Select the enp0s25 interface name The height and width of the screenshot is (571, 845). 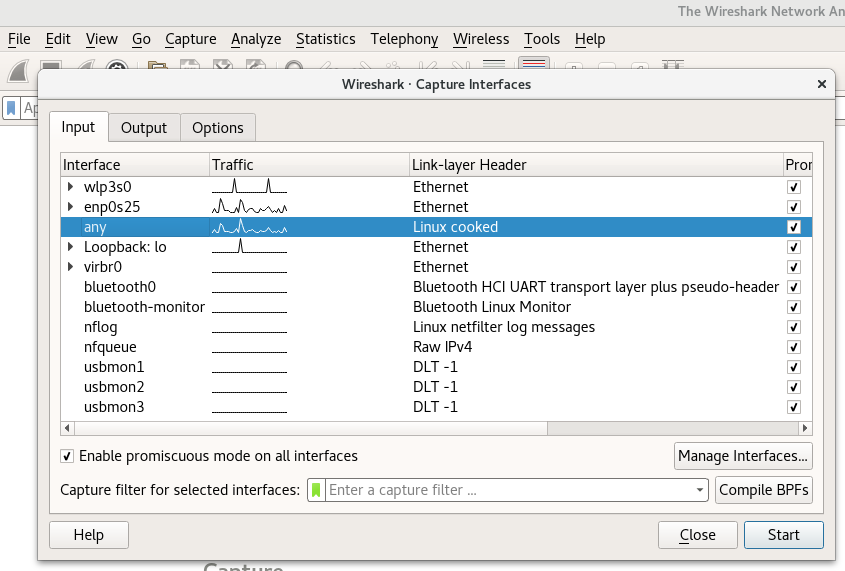click(x=112, y=207)
